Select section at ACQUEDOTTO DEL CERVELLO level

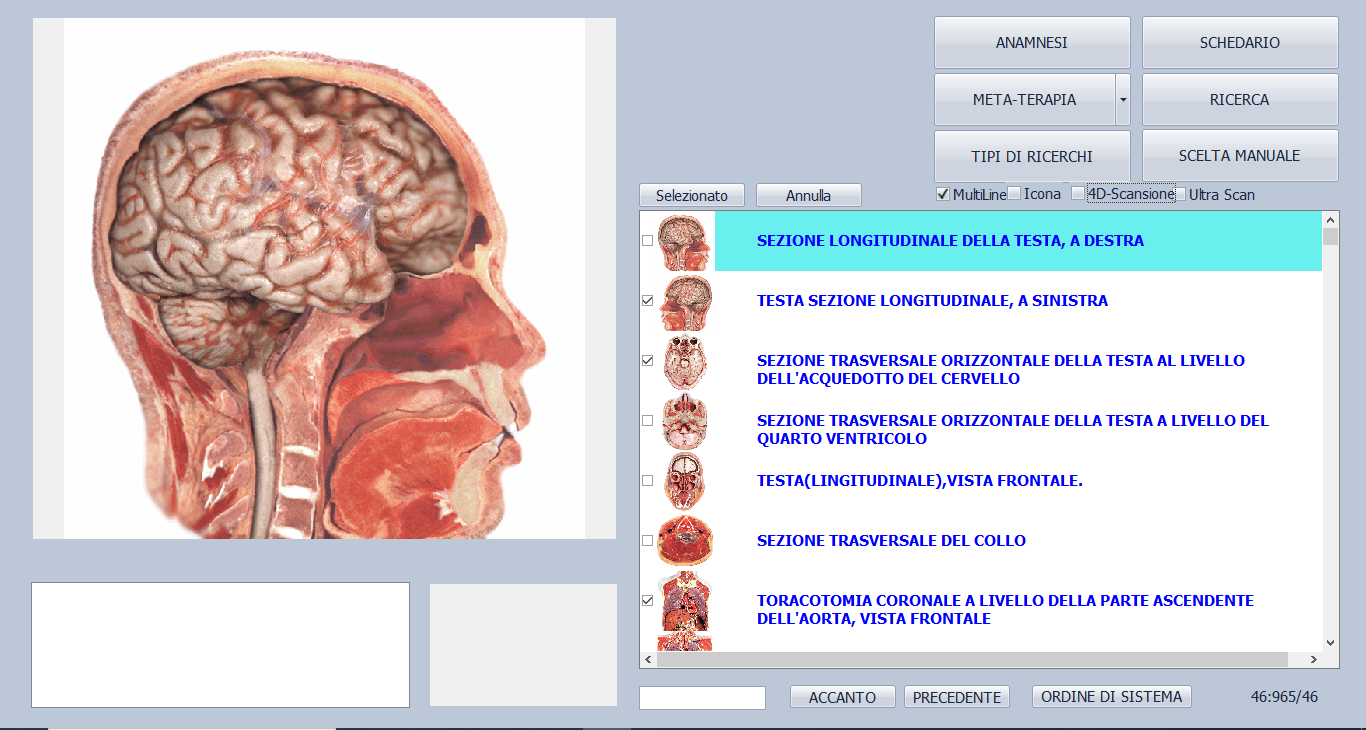pyautogui.click(x=1001, y=370)
